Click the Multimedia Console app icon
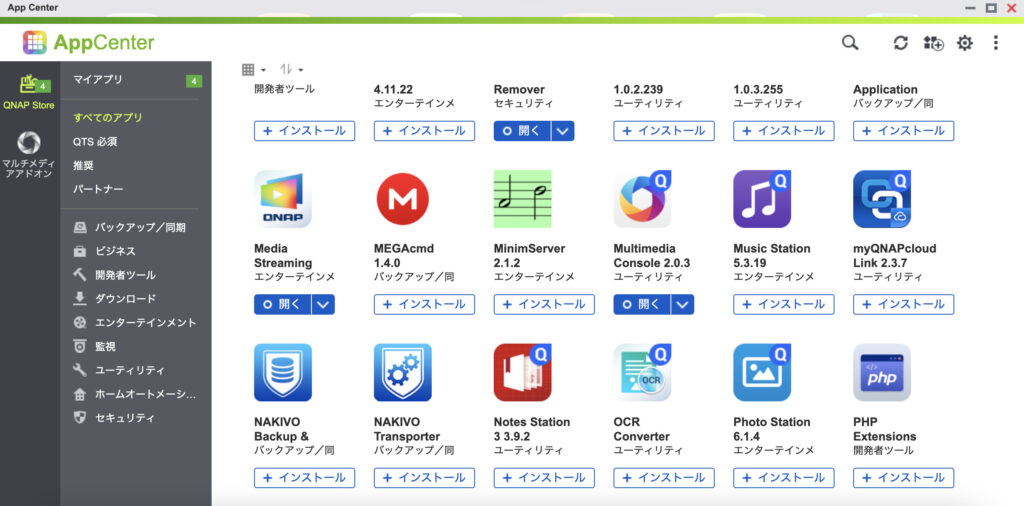This screenshot has width=1024, height=506. click(x=642, y=199)
